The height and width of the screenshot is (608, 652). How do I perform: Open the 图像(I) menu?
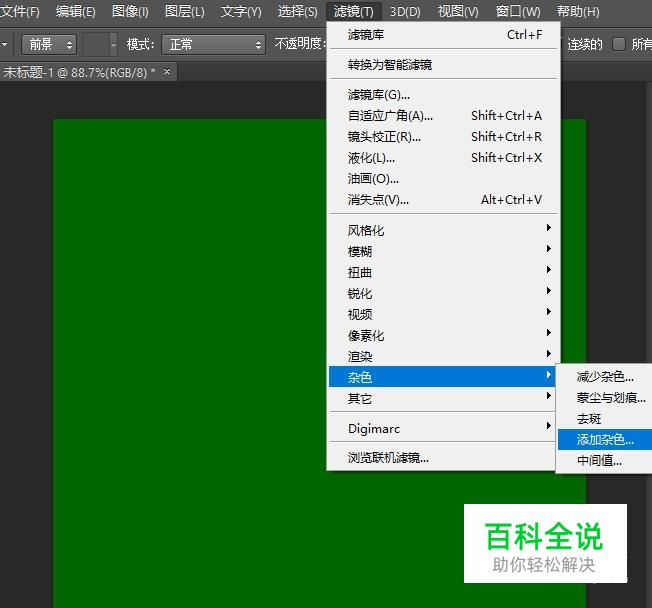click(x=130, y=11)
